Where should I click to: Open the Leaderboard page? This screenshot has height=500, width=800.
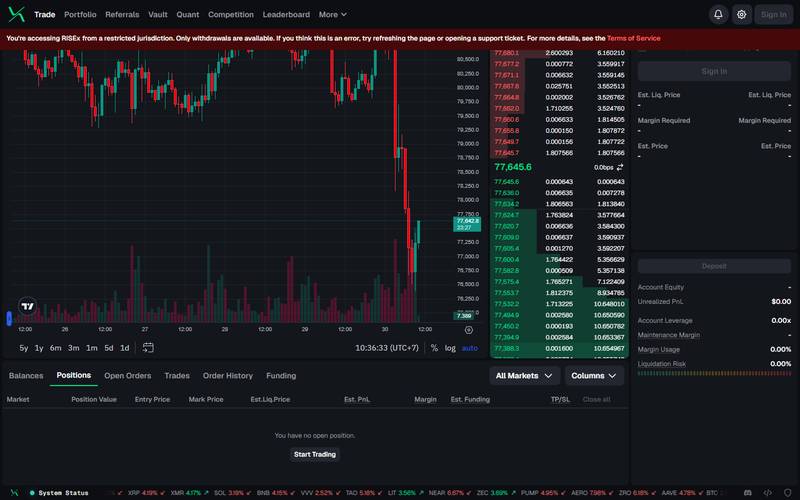pos(286,14)
